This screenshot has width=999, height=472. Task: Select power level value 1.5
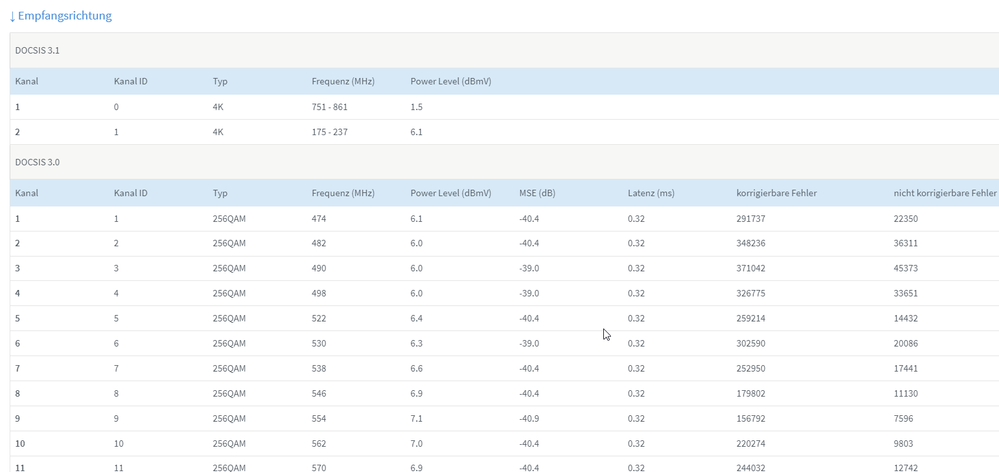(x=416, y=107)
